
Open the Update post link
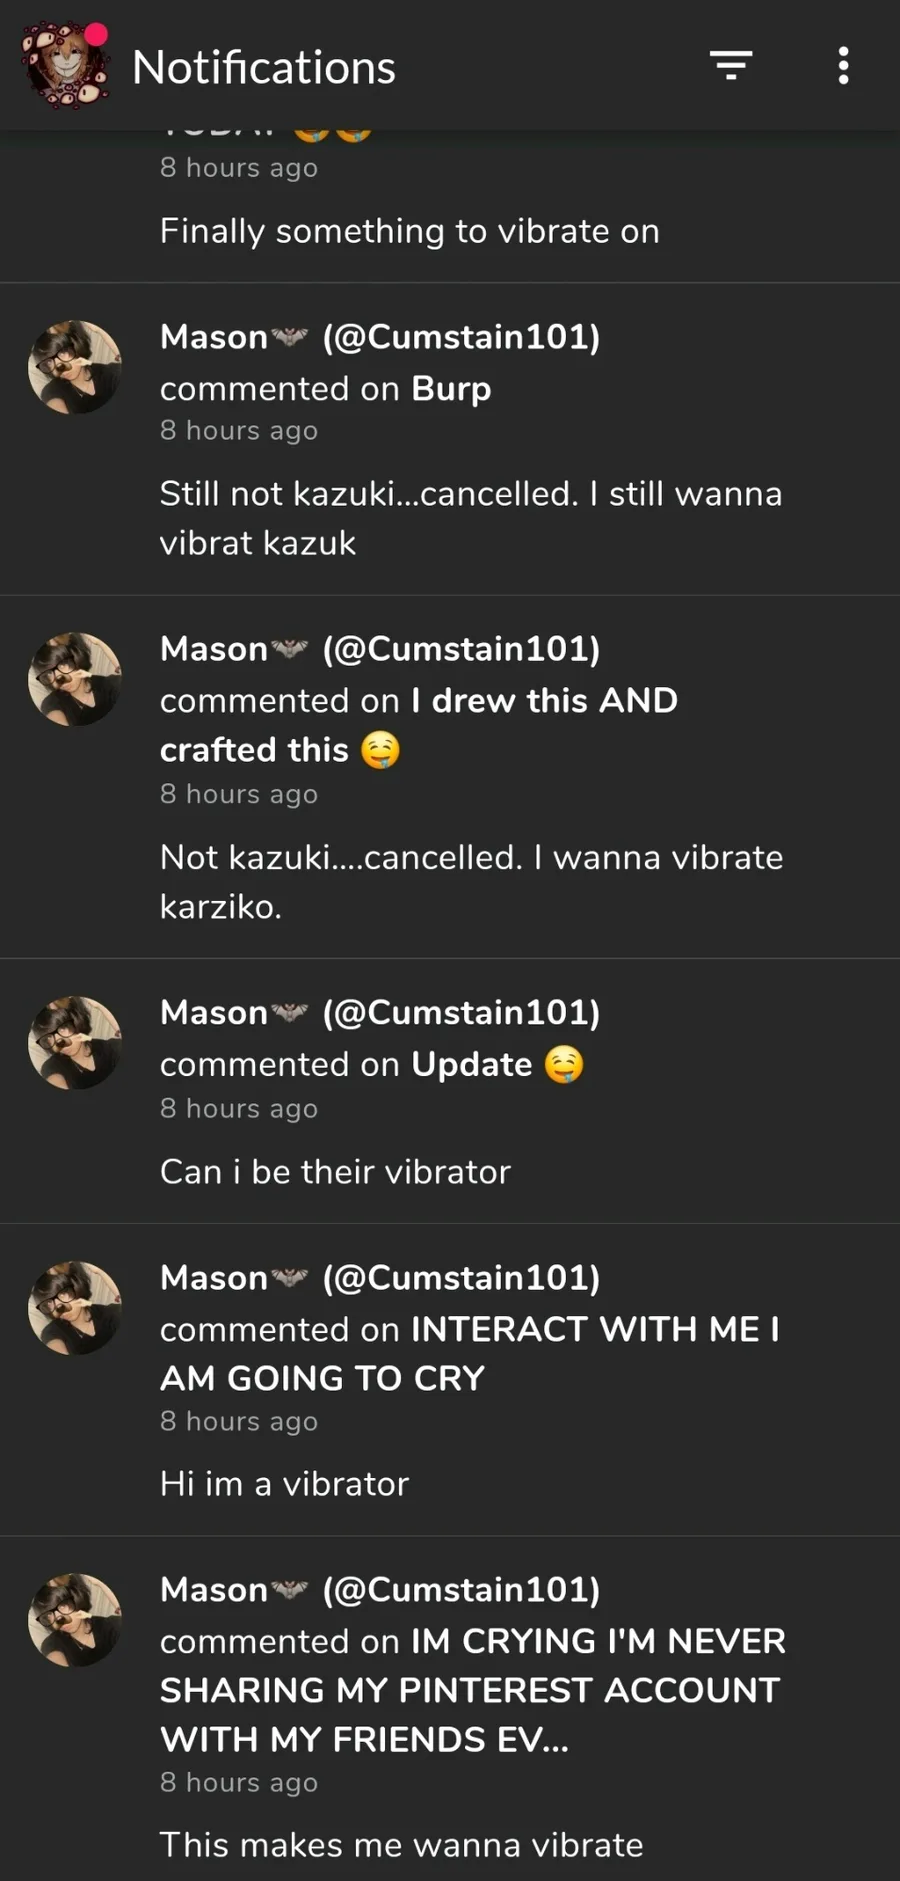click(x=472, y=1065)
